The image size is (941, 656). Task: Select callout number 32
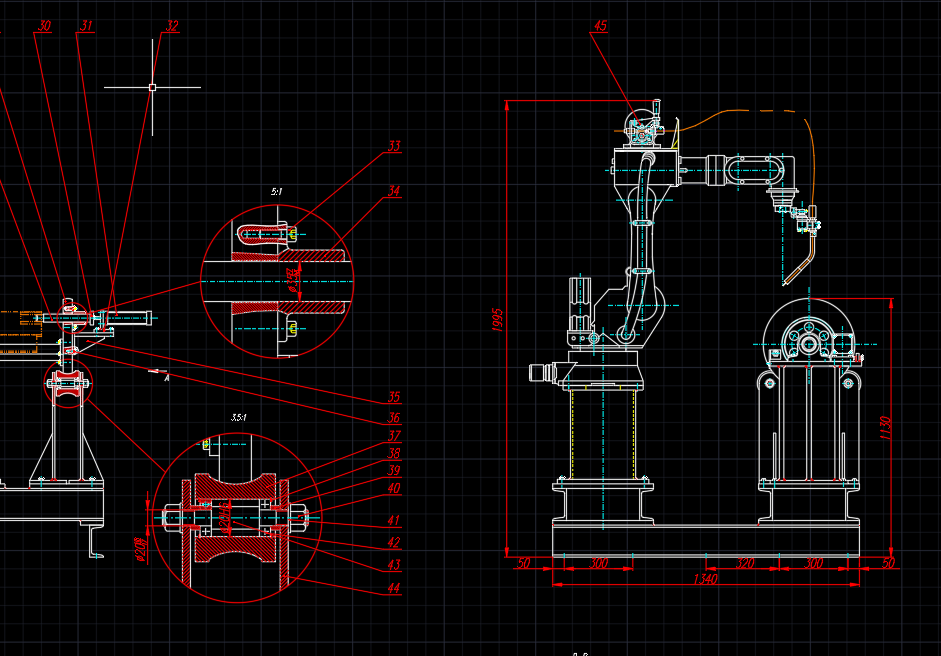tap(172, 25)
